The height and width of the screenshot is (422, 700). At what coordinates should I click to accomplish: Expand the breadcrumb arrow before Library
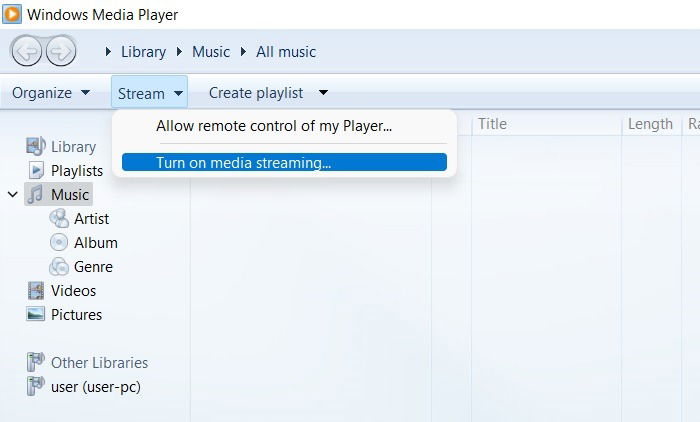click(x=108, y=51)
